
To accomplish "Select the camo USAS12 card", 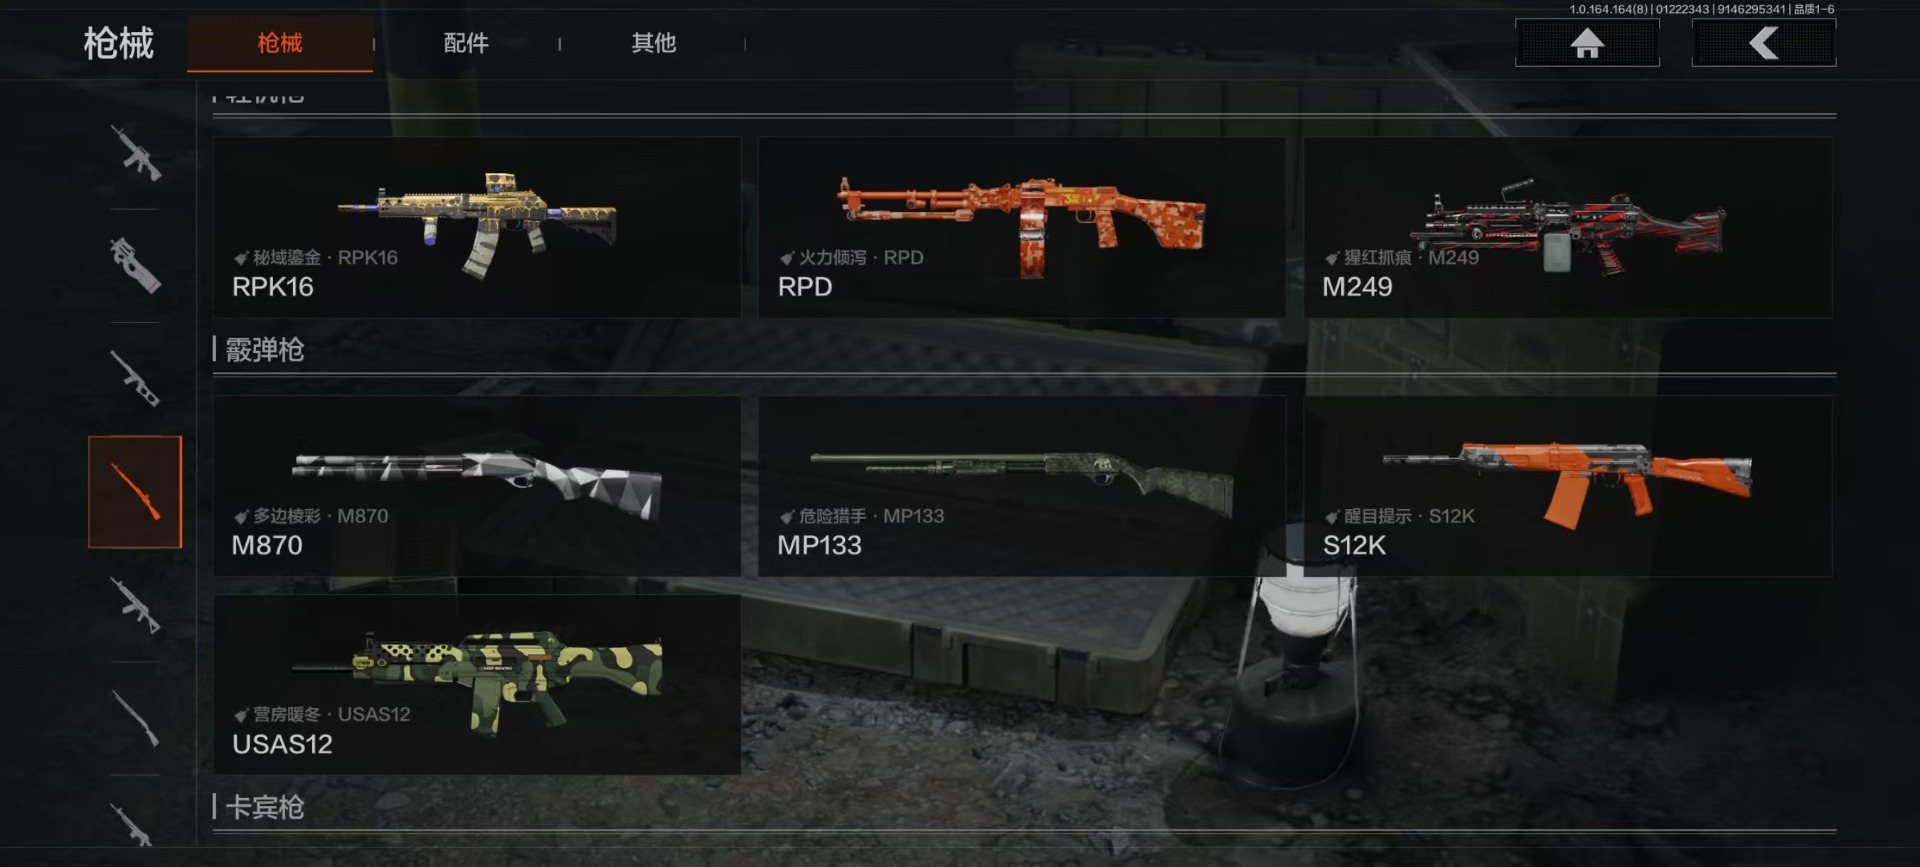I will [477, 685].
